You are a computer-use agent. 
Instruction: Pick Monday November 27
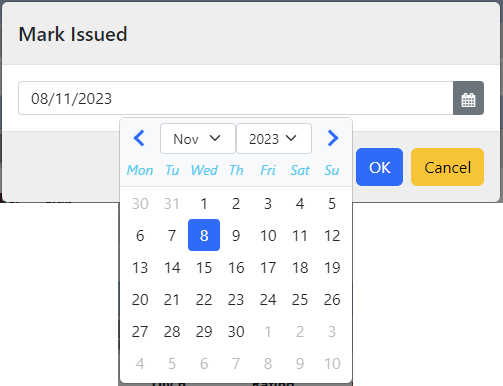pos(140,331)
